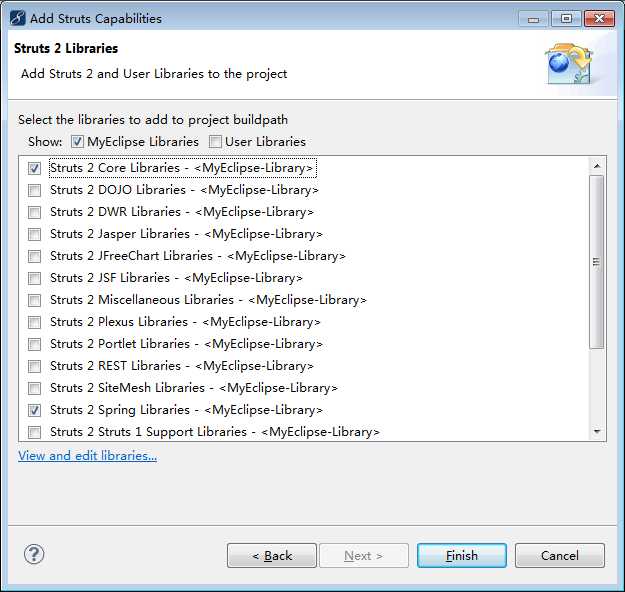Screen dimensions: 625x592
Task: Maximize the Add Struts Capabilities dialog
Action: click(566, 19)
